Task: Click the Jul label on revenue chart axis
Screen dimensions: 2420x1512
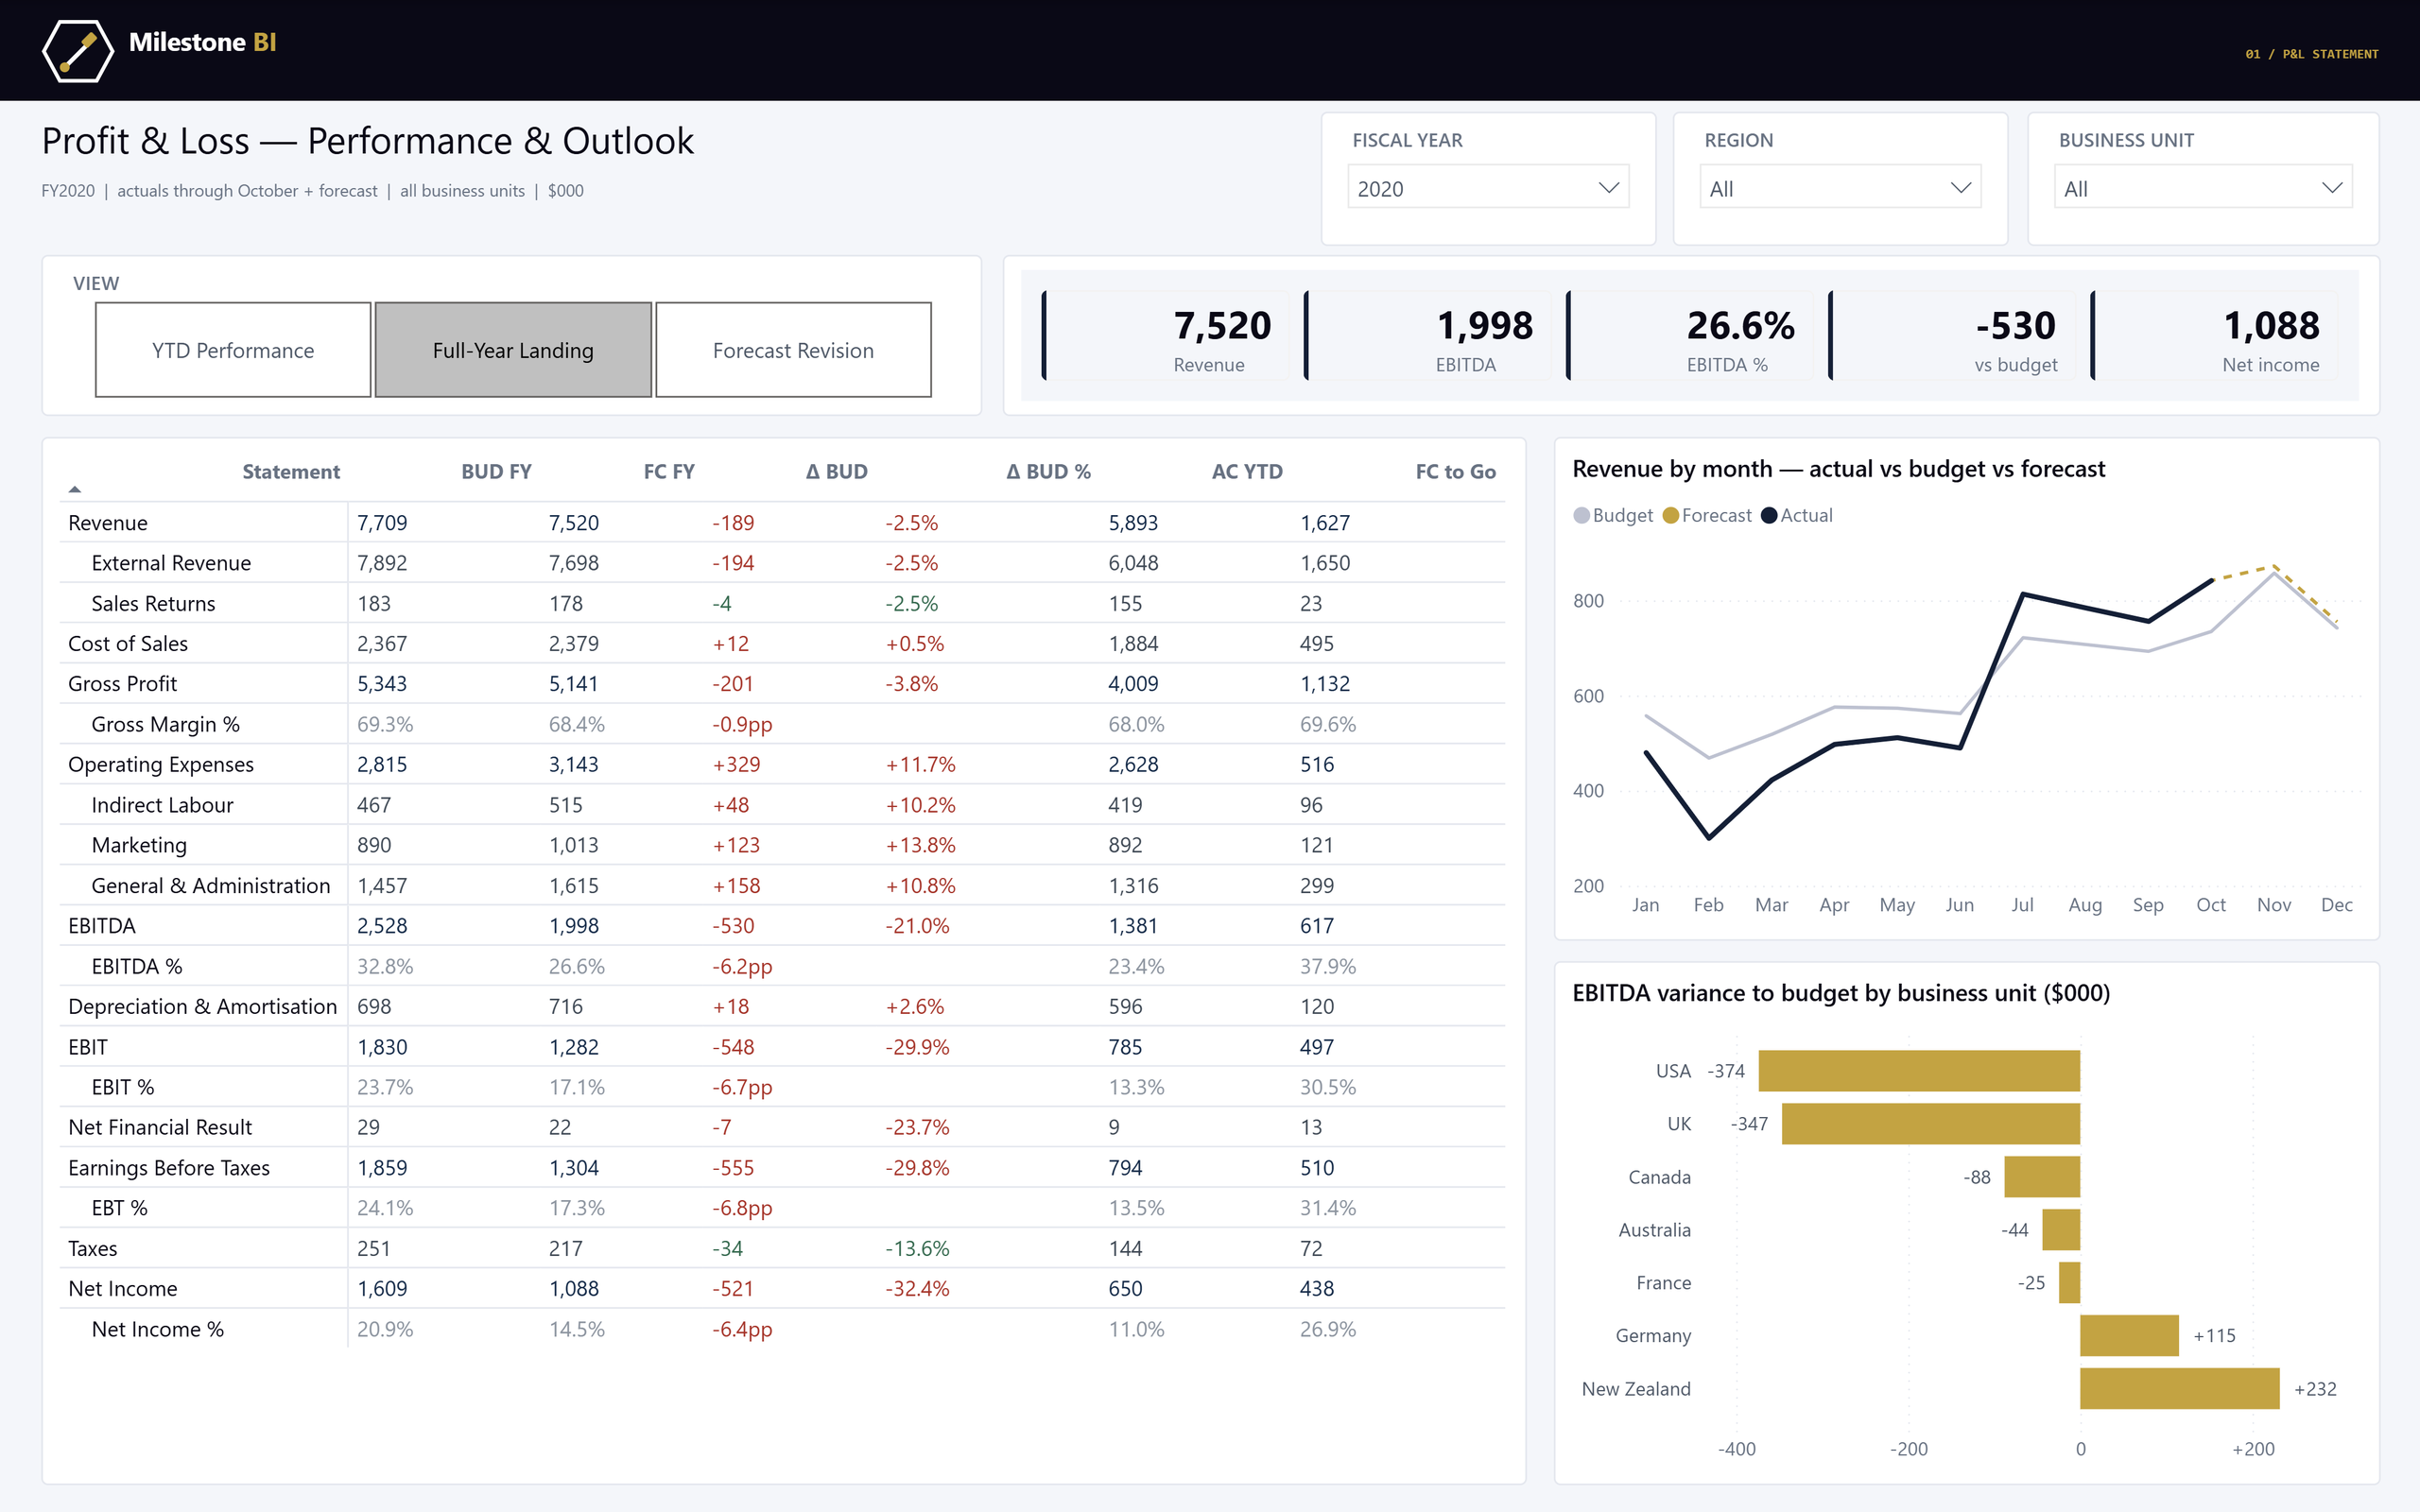Action: coord(2022,904)
